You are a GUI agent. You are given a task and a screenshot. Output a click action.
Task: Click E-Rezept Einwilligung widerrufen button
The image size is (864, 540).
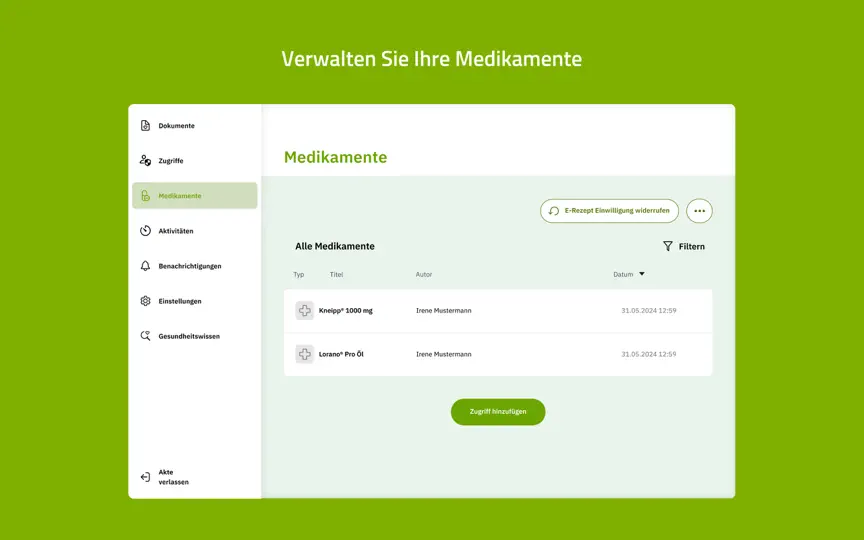coord(609,211)
